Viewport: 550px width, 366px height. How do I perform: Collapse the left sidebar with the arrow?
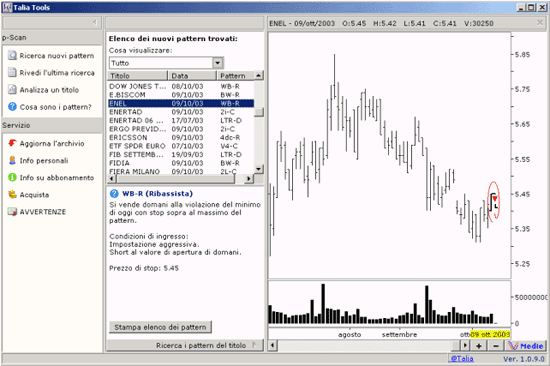tap(94, 23)
